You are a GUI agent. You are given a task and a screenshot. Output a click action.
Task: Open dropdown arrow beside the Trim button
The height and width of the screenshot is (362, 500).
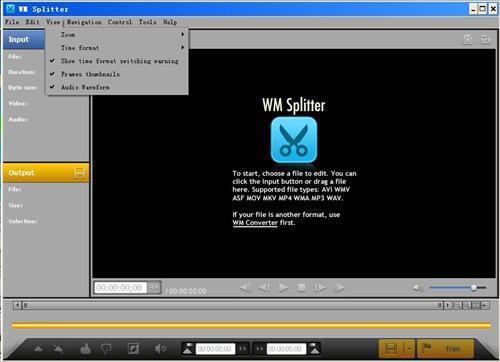[410, 349]
